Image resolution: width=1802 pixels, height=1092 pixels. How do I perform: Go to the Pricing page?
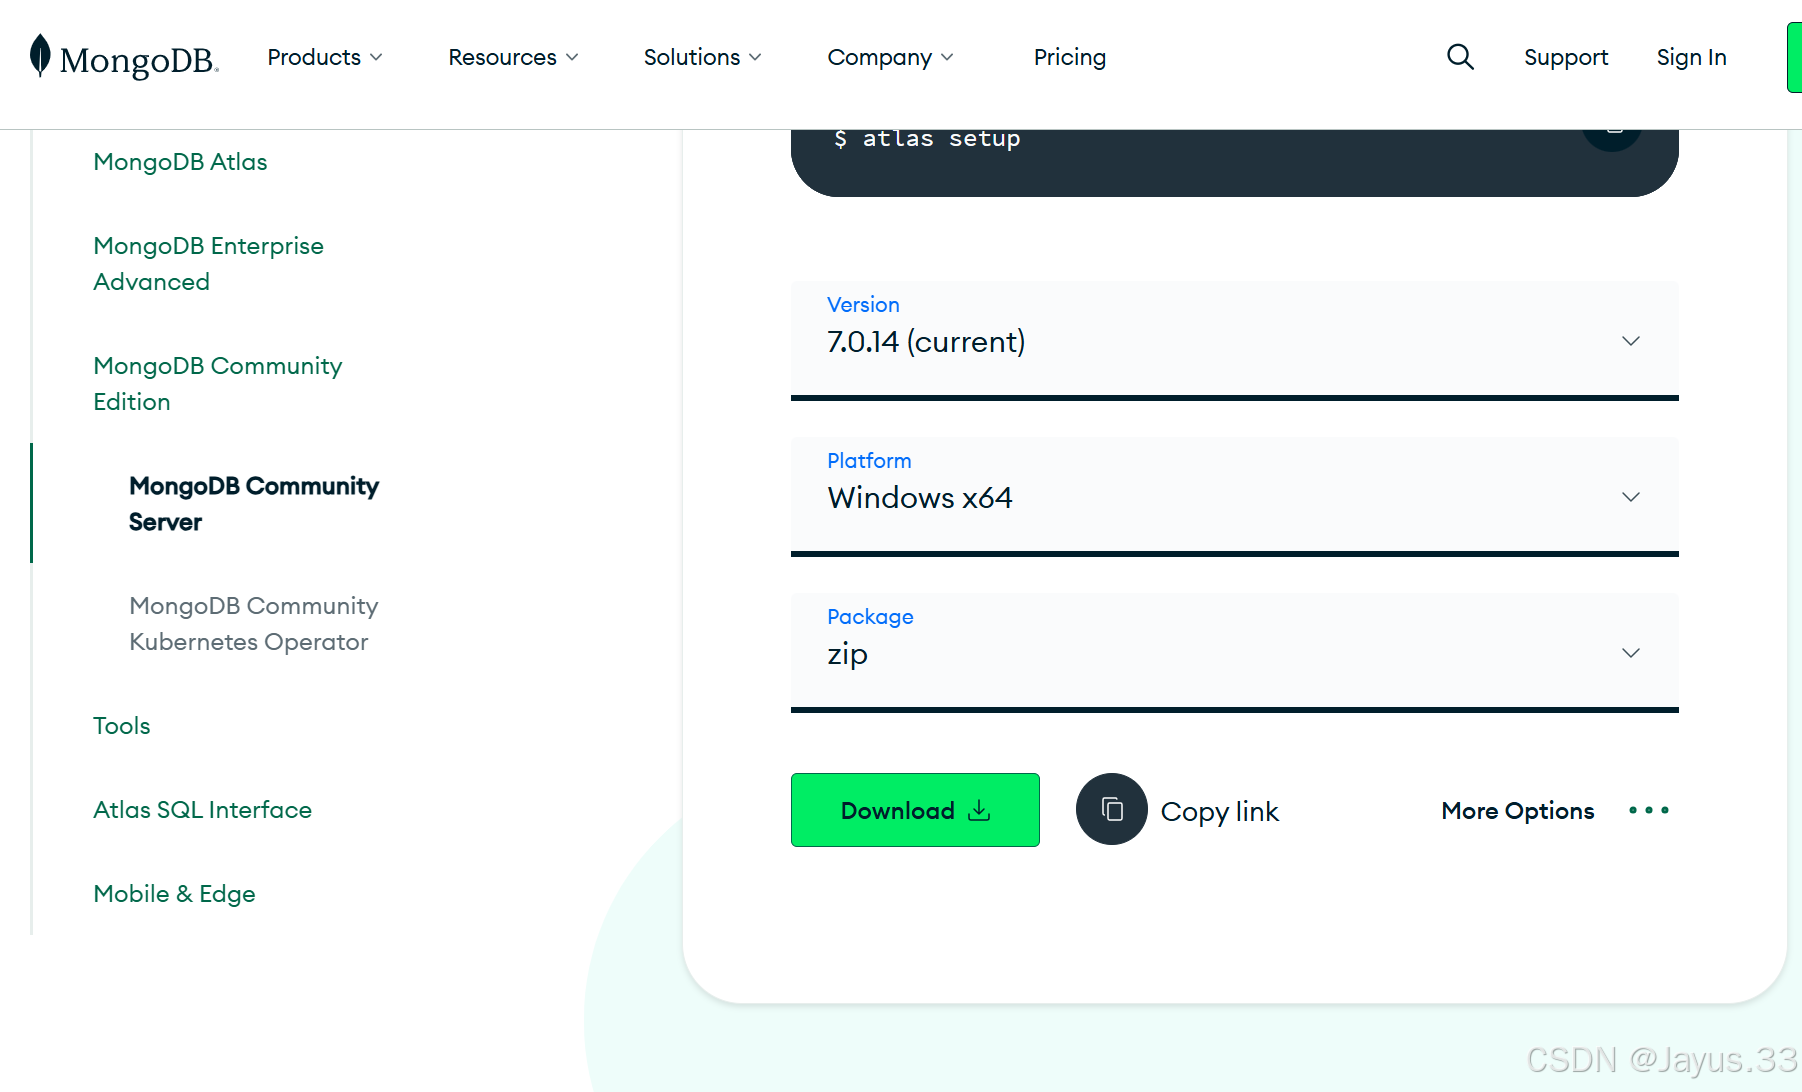(x=1069, y=57)
